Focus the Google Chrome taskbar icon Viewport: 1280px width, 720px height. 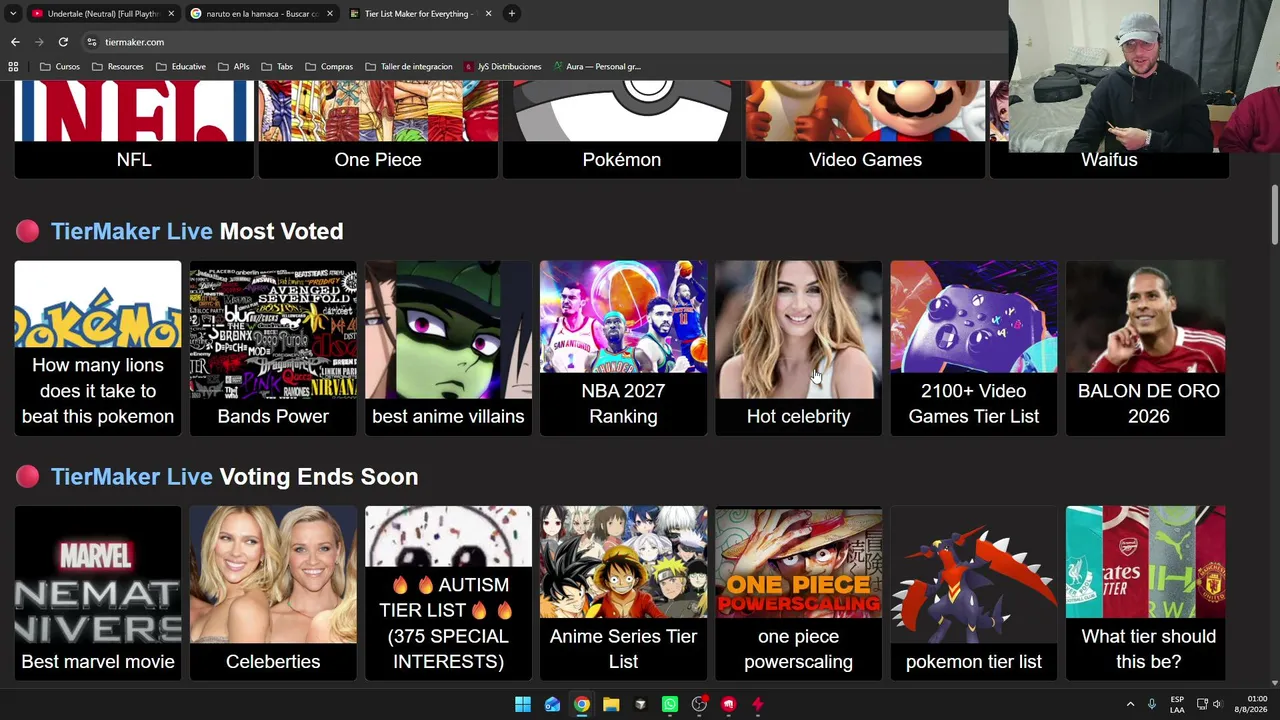[581, 704]
